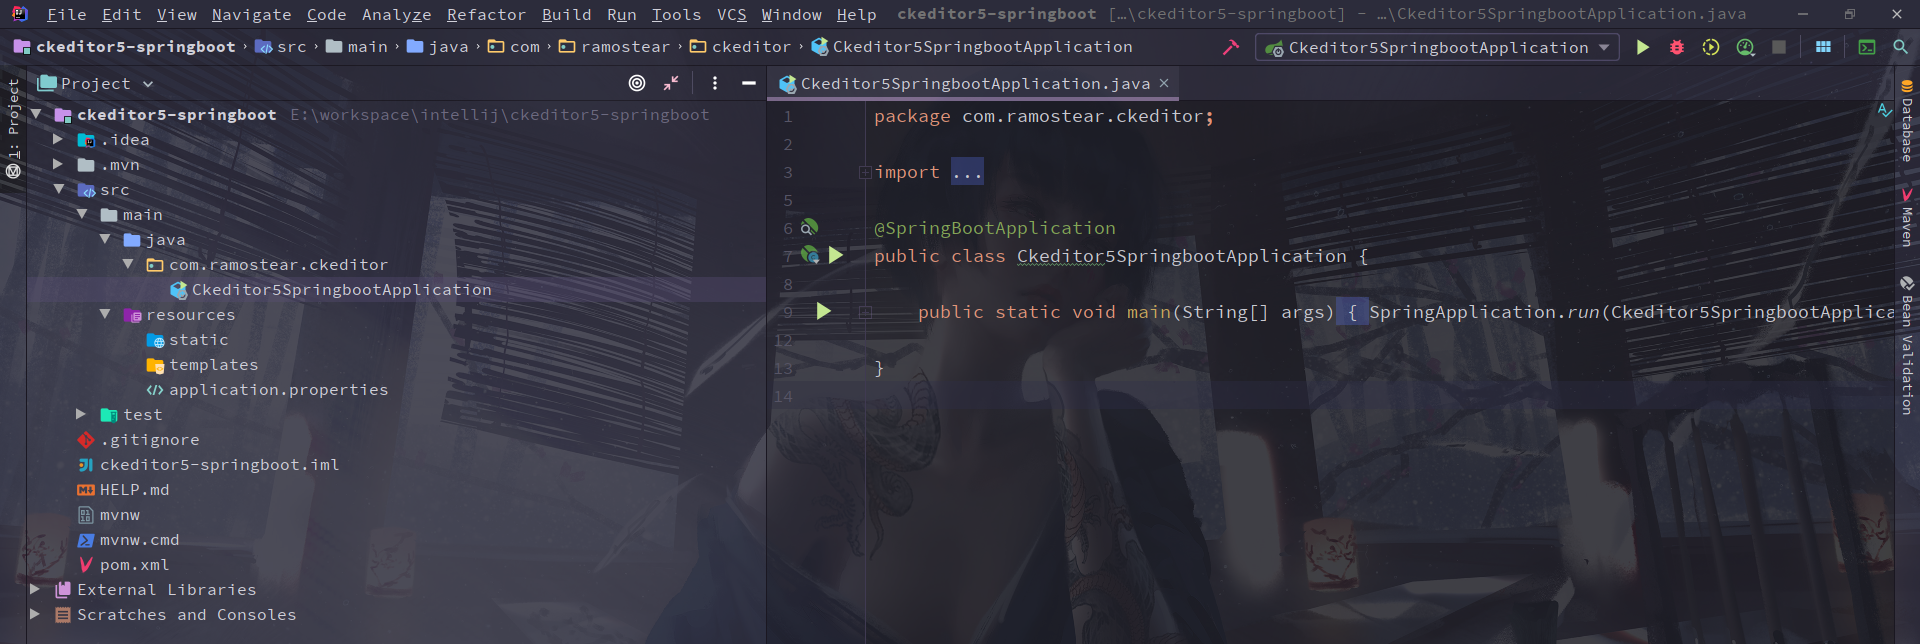Open the Project Structure icon in the toolbar
Viewport: 1920px width, 644px height.
[1823, 47]
